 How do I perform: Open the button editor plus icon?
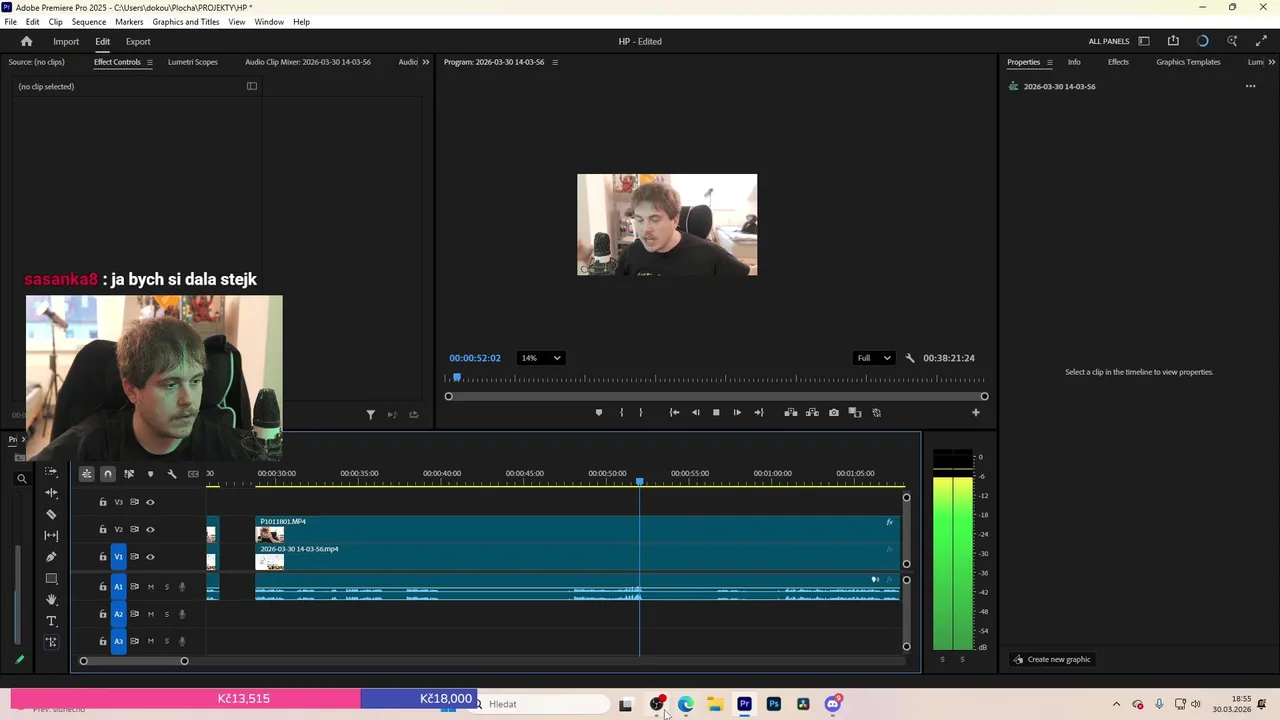(x=976, y=412)
